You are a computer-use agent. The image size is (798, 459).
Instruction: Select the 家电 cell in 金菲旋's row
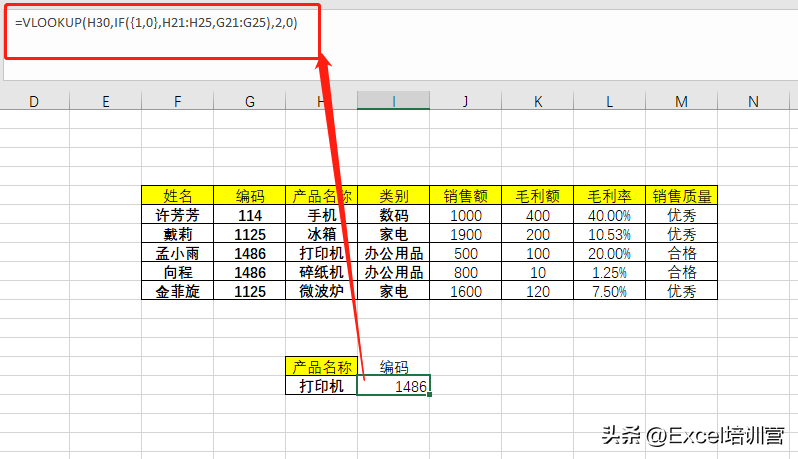(393, 291)
